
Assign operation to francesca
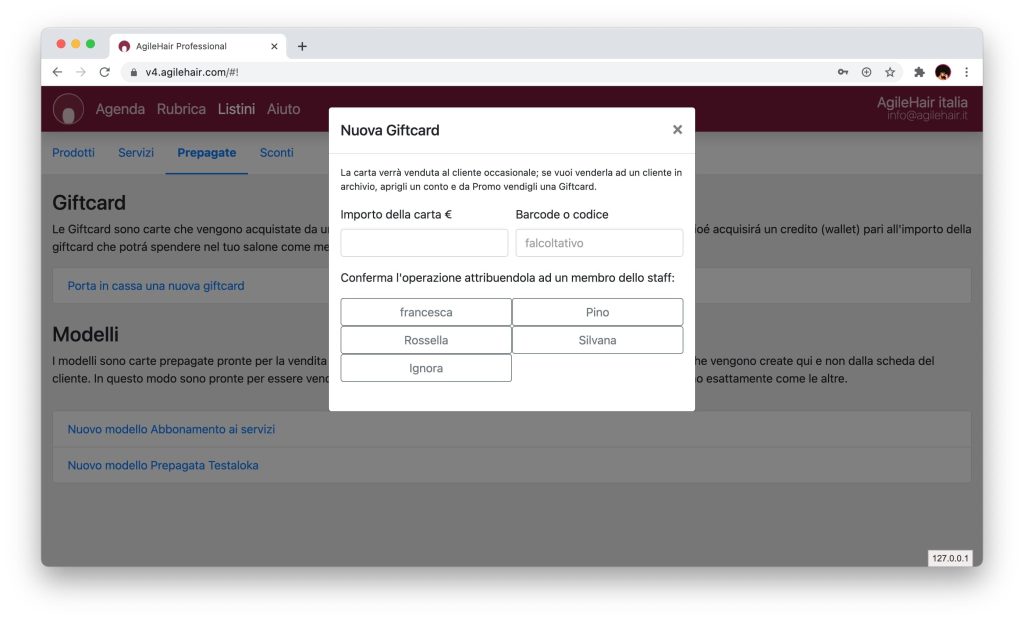pyautogui.click(x=426, y=312)
